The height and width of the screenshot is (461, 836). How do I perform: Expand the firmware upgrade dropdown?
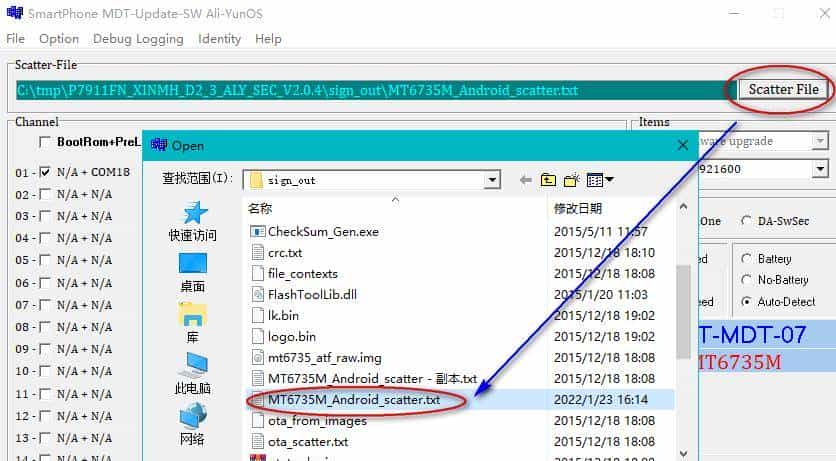click(x=820, y=141)
